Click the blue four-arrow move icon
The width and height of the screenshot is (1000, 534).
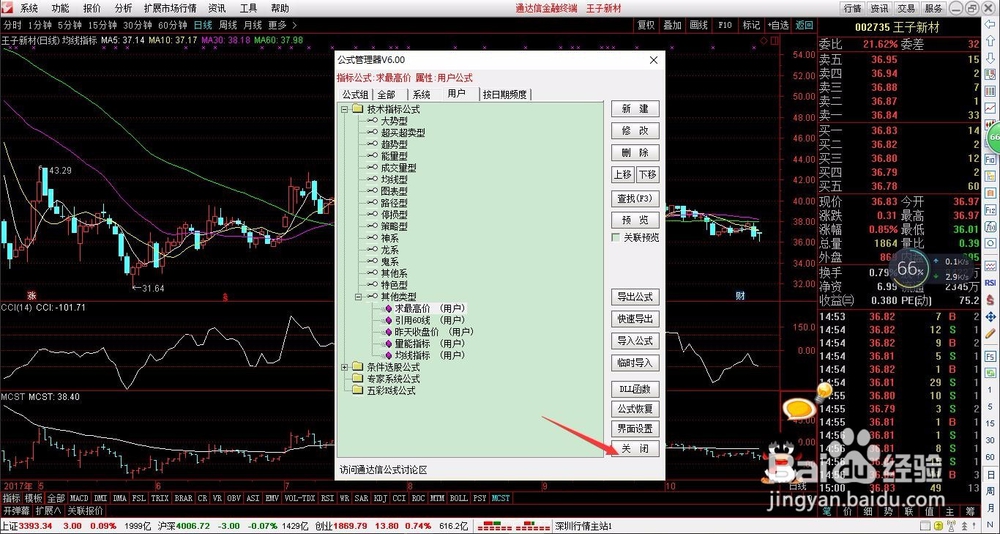point(990,317)
